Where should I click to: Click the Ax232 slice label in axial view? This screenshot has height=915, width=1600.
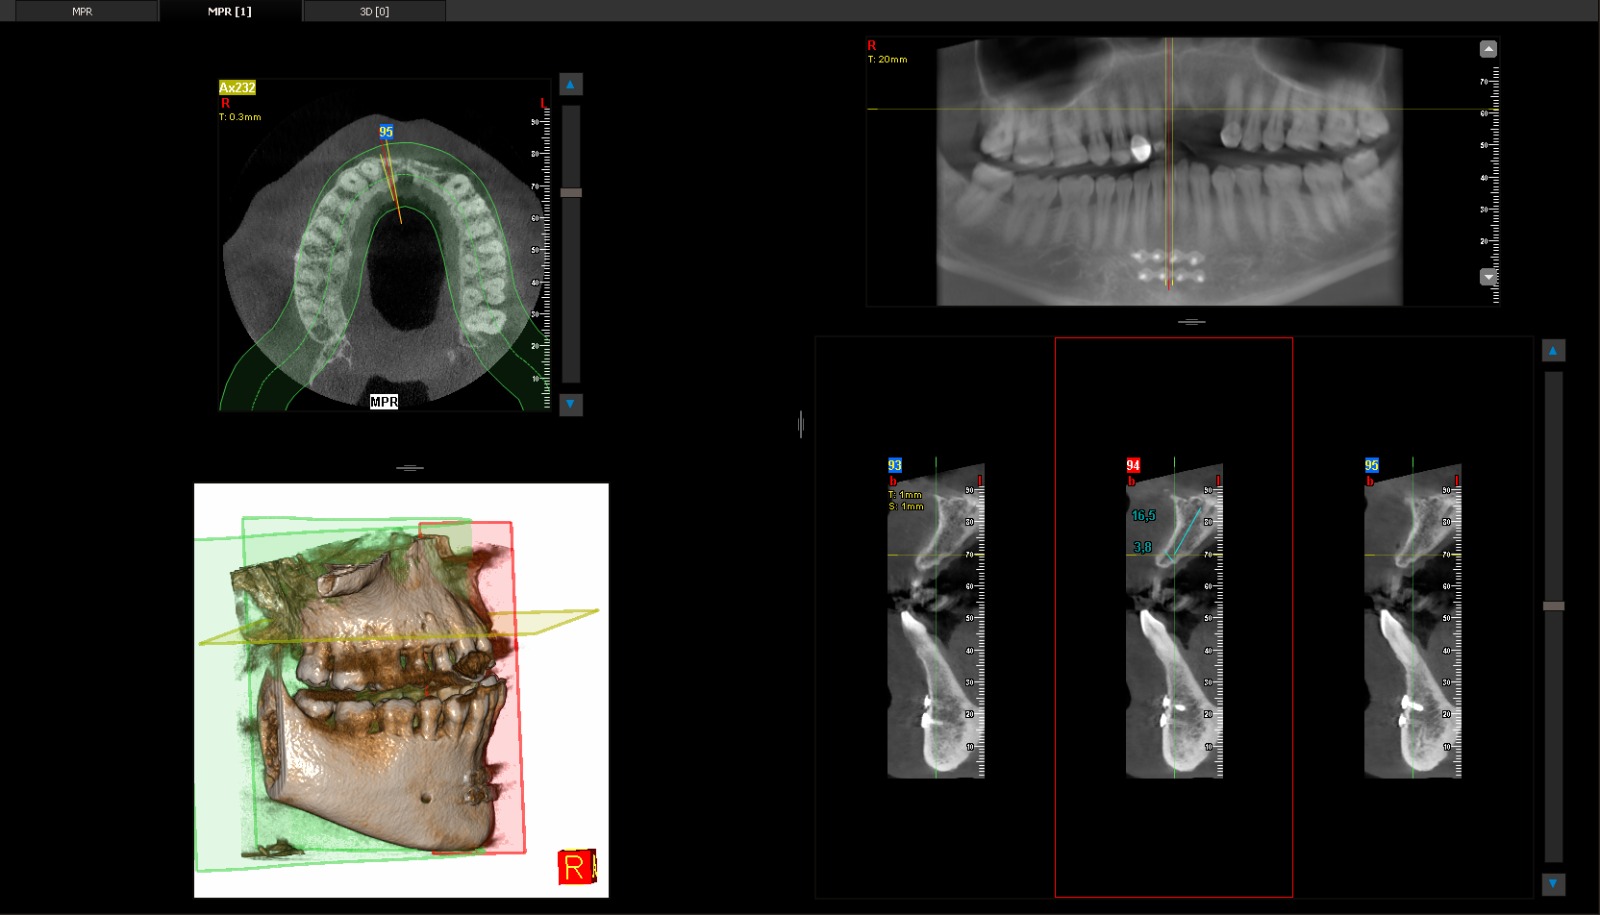[x=237, y=88]
